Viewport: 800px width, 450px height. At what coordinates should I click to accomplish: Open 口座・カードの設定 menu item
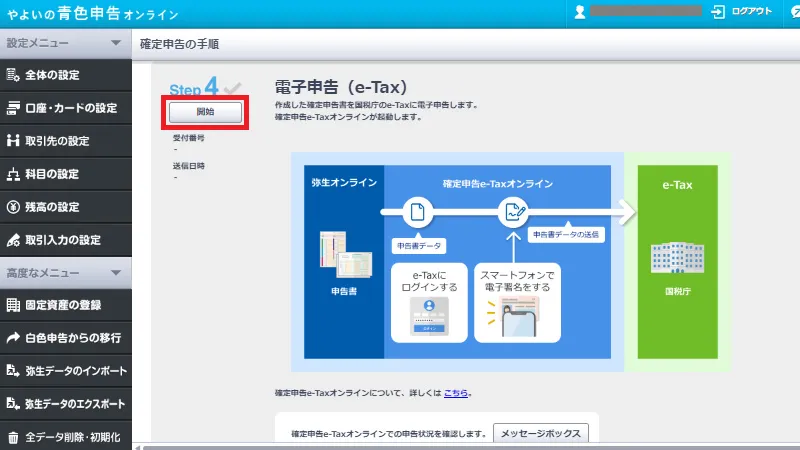[x=66, y=108]
